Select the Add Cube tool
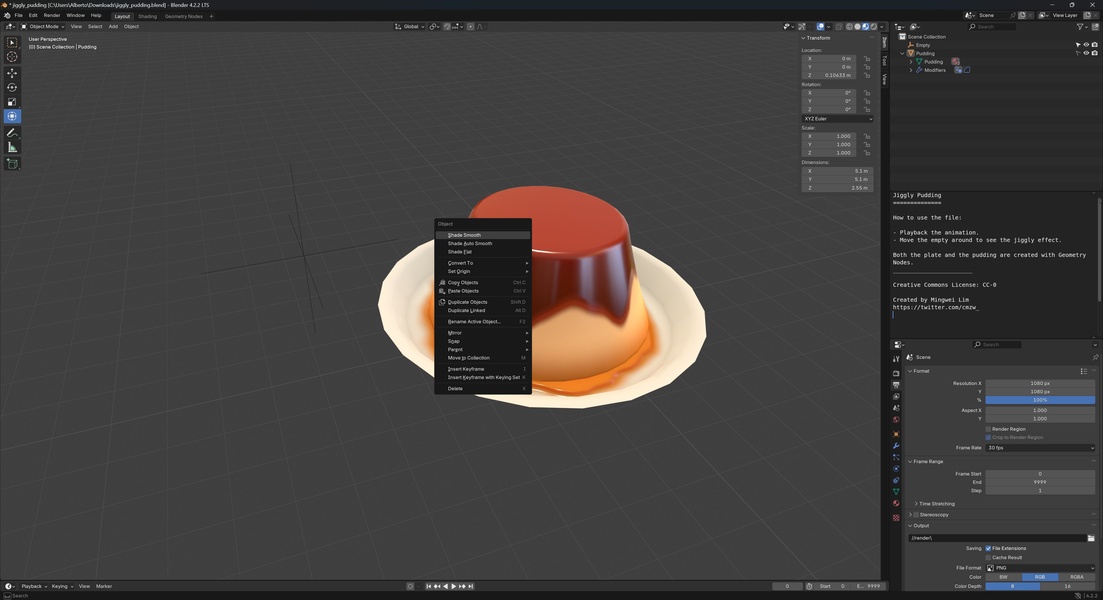 tap(12, 163)
